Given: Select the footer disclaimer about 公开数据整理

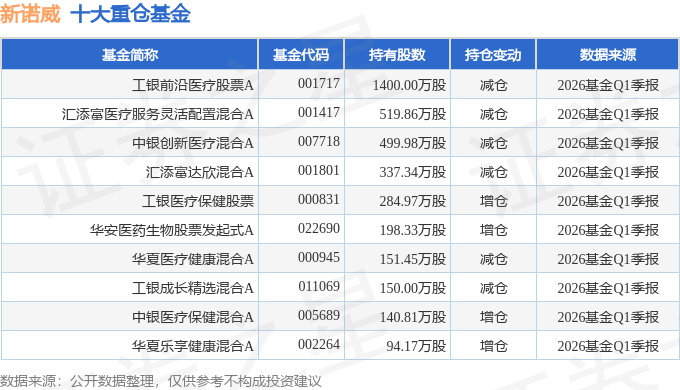Looking at the screenshot, I should tap(161, 381).
